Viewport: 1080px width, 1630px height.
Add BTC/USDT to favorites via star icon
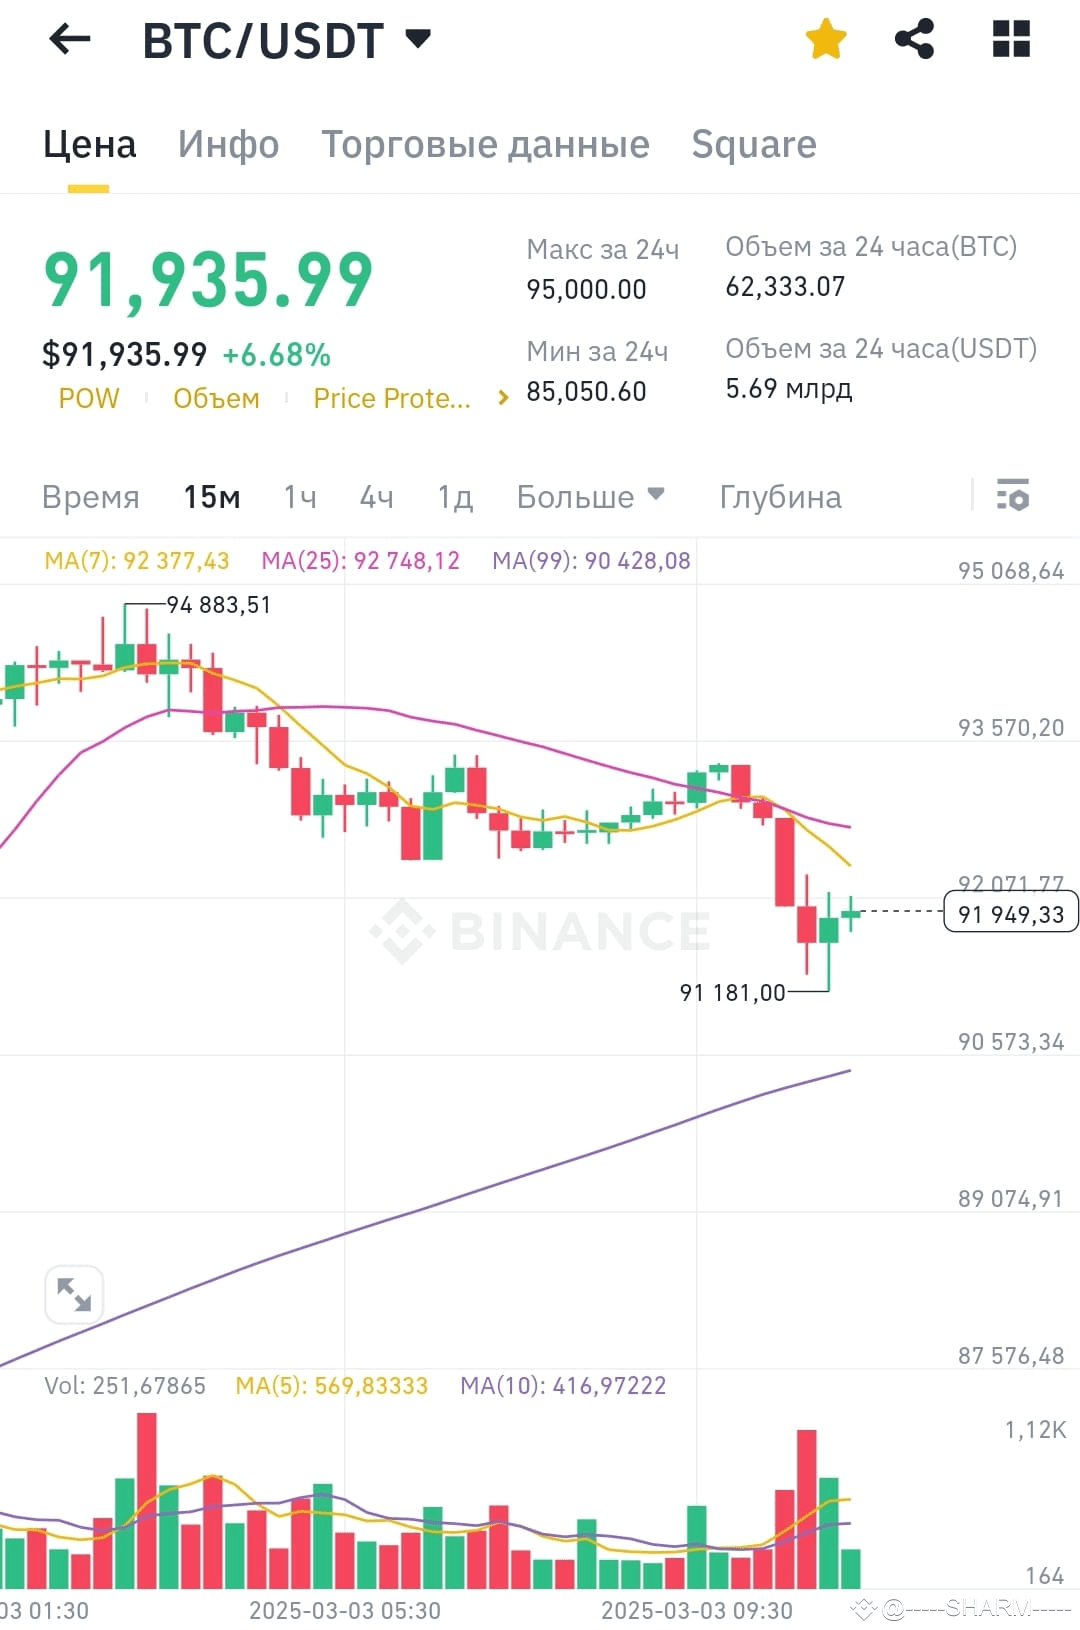(x=825, y=38)
